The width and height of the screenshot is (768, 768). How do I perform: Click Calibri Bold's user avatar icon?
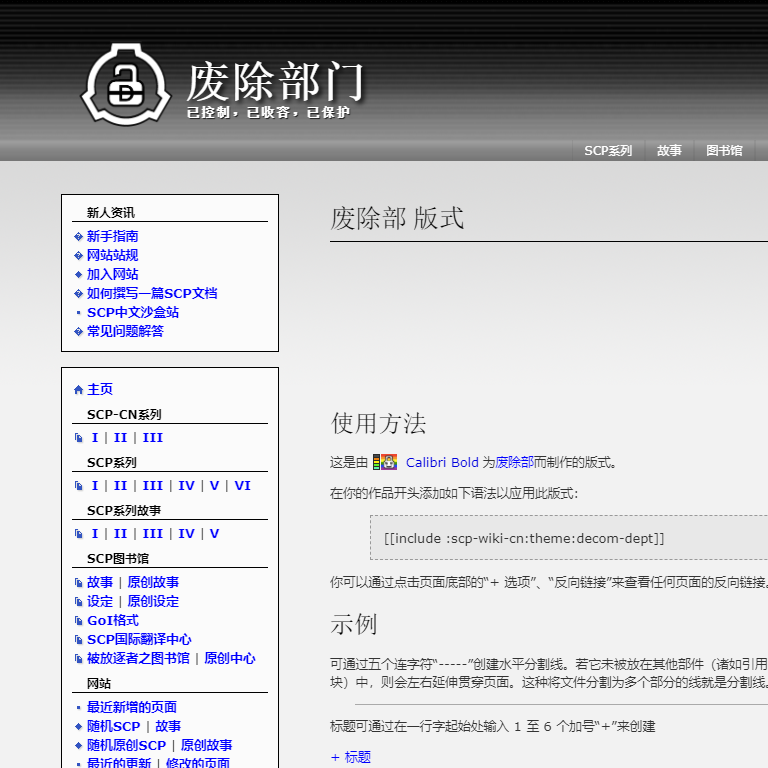click(x=385, y=462)
